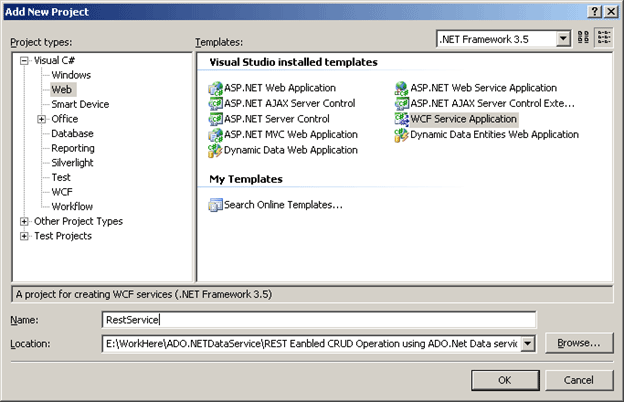Choose the ASP.NET Web Service Application icon
624x402 pixels.
click(x=402, y=88)
